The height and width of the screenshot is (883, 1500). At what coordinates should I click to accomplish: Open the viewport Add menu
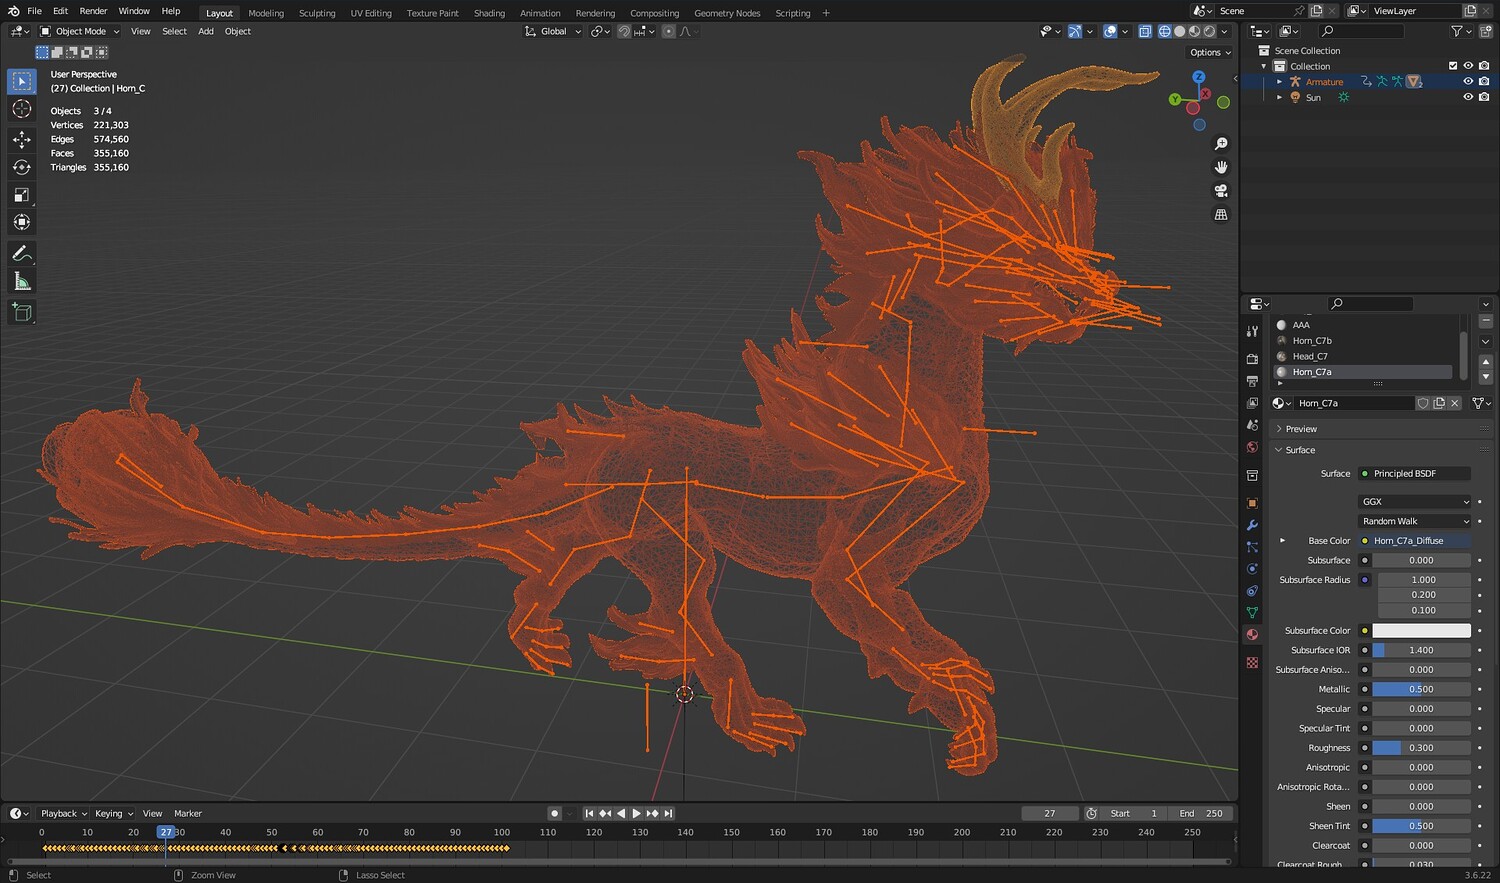(206, 31)
